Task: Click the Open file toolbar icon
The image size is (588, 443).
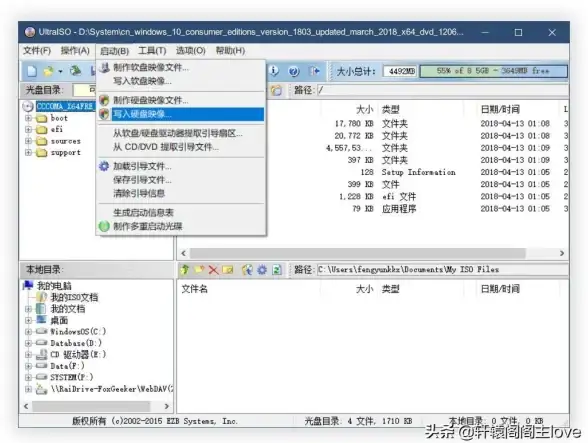Action: [49, 71]
